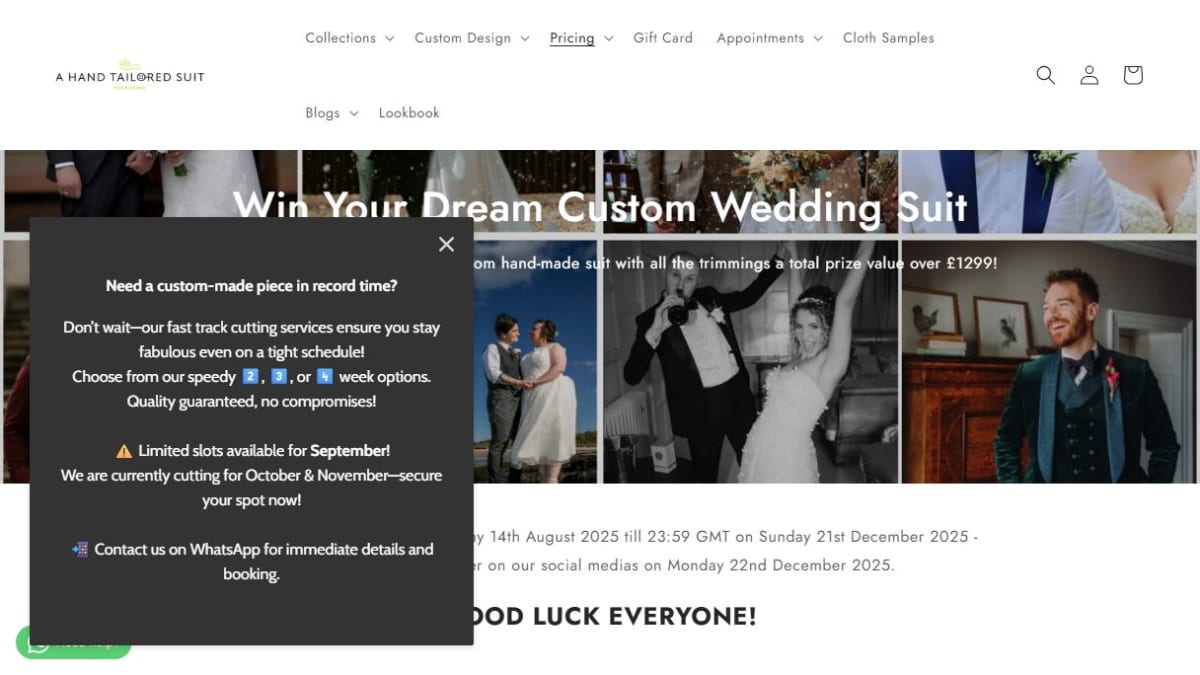
Task: Open the shopping cart icon
Action: point(1133,75)
